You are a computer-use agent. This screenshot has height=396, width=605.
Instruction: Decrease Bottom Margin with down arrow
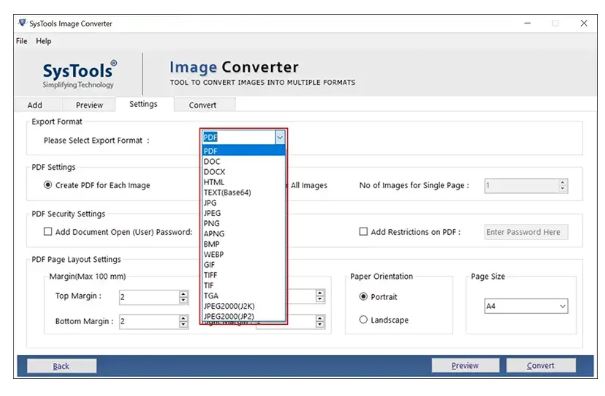183,324
